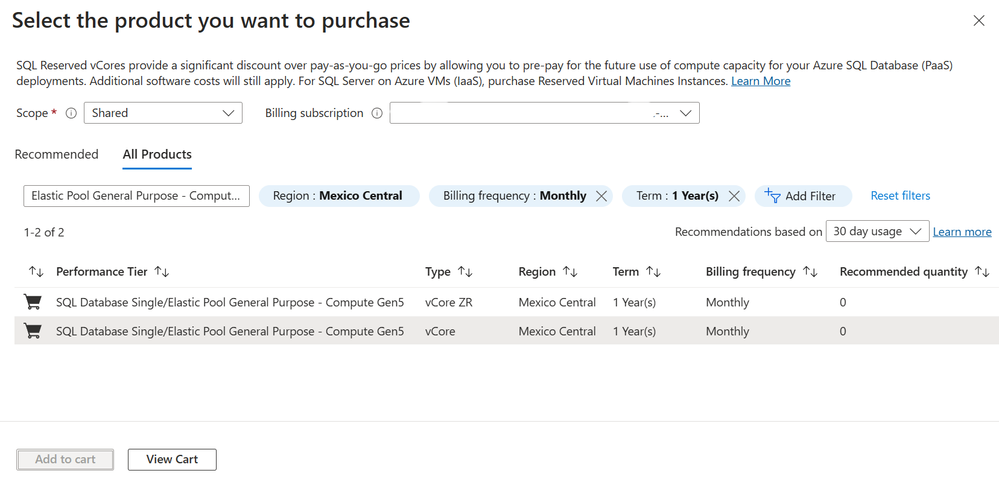999x491 pixels.
Task: Switch to the Recommended tab
Action: click(56, 154)
